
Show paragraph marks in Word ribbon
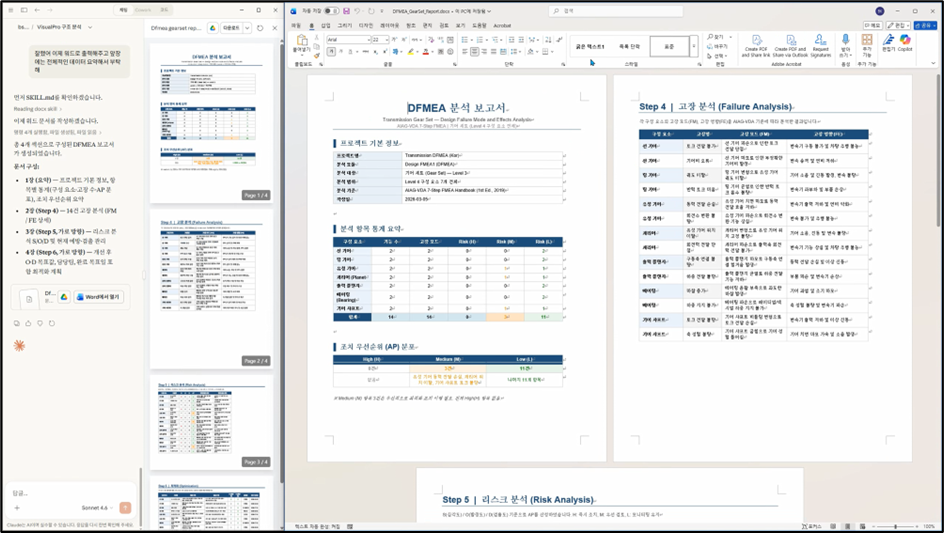tap(560, 40)
